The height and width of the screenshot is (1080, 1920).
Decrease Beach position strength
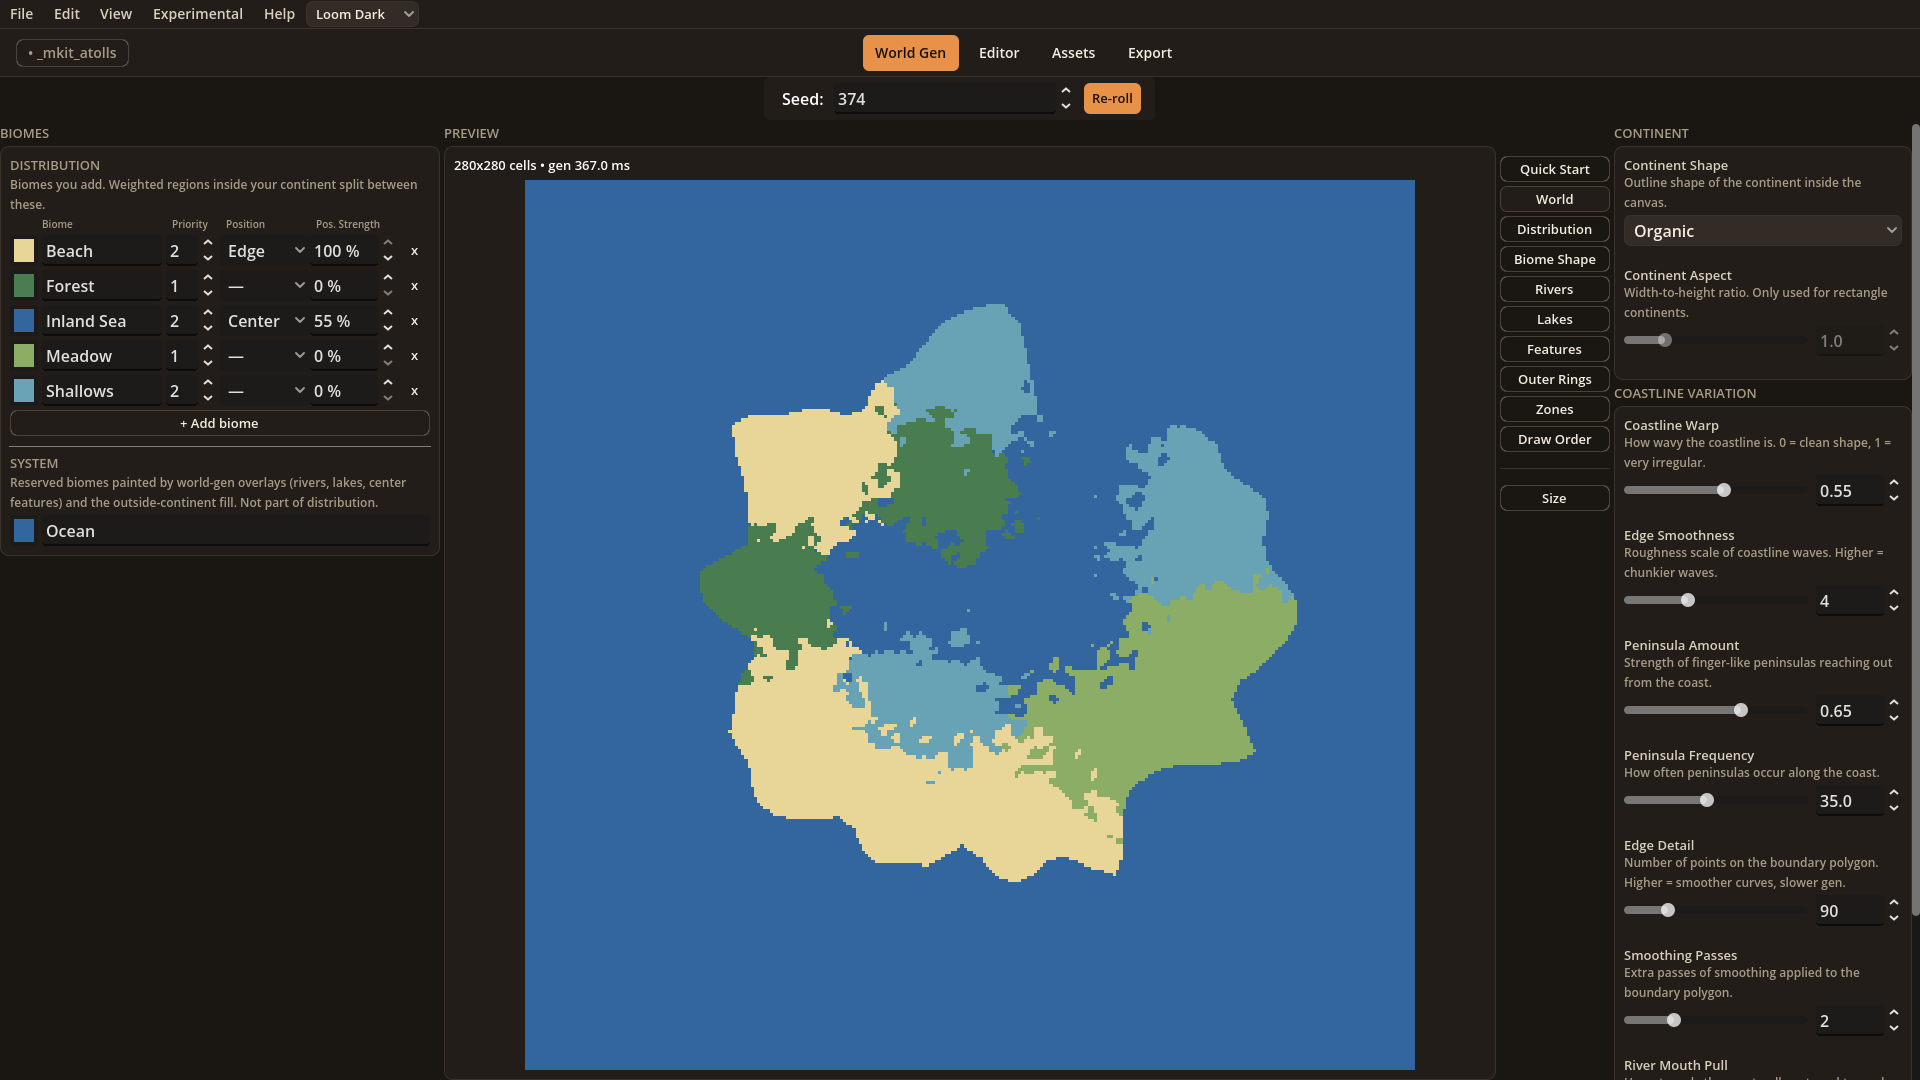pyautogui.click(x=388, y=258)
